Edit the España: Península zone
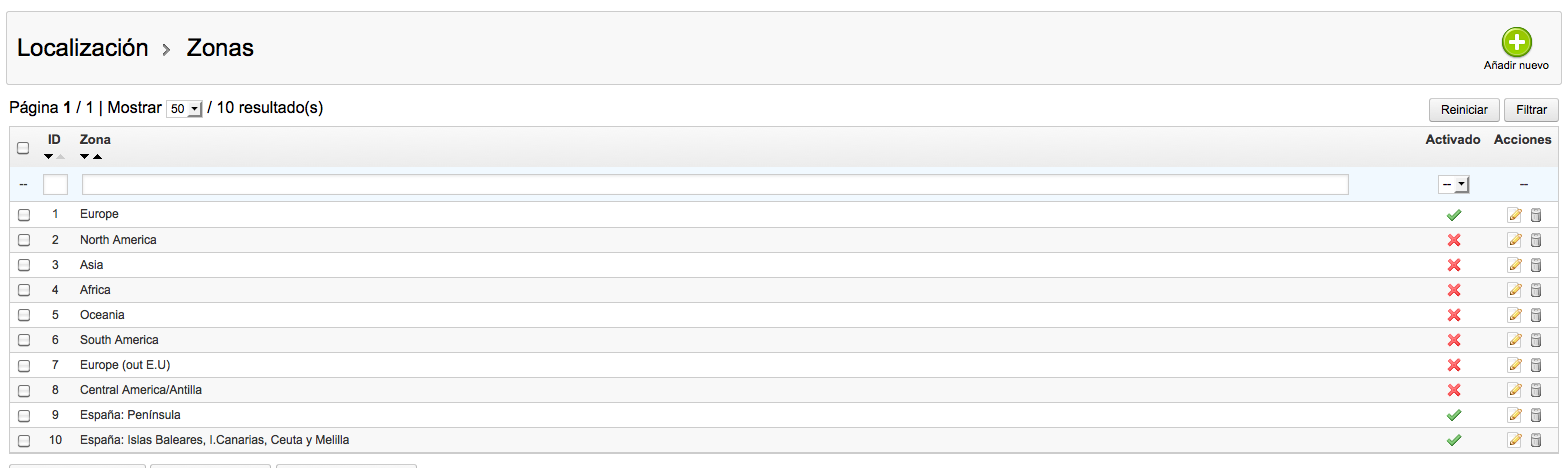 (x=1514, y=415)
